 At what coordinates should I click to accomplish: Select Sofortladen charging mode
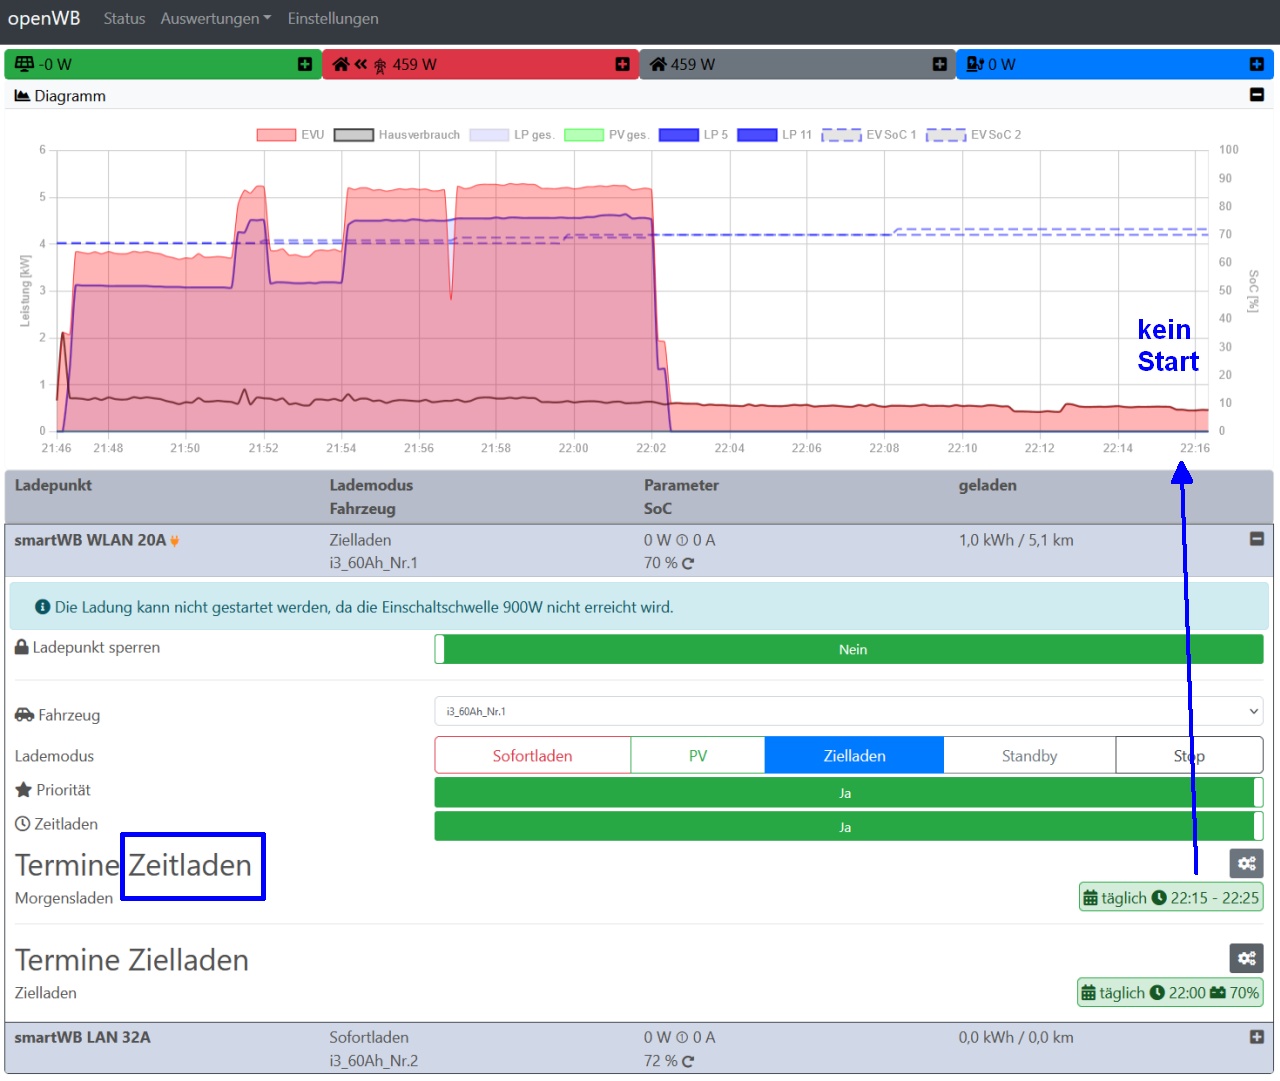point(532,756)
